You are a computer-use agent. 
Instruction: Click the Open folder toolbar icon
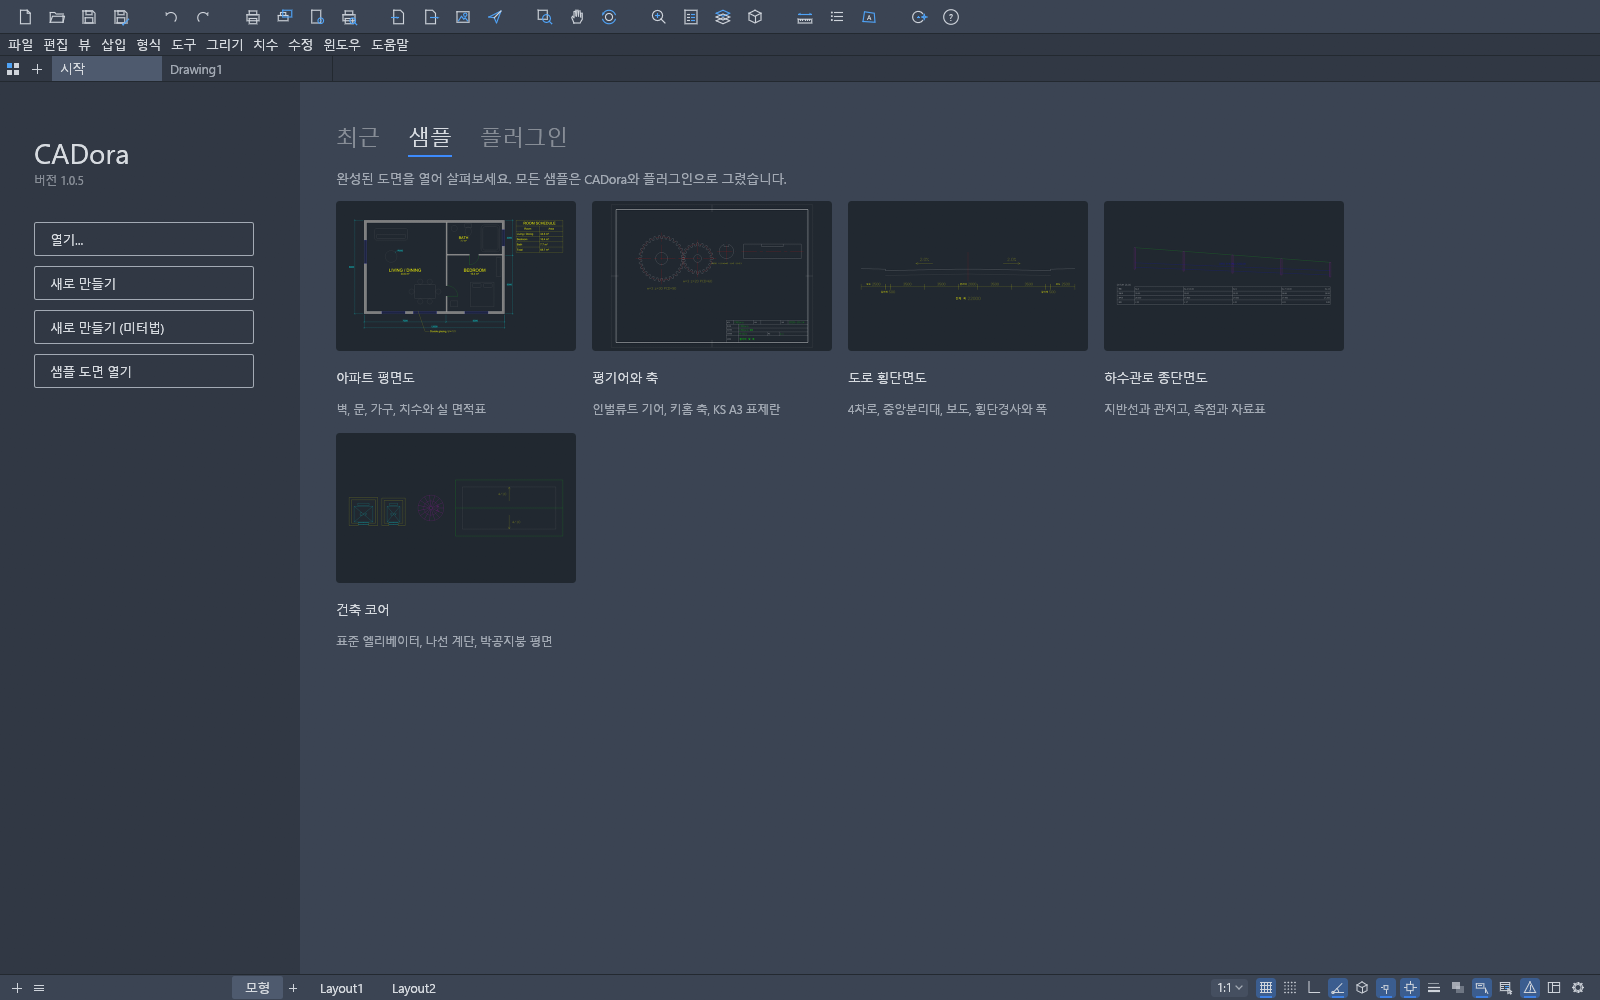tap(57, 17)
